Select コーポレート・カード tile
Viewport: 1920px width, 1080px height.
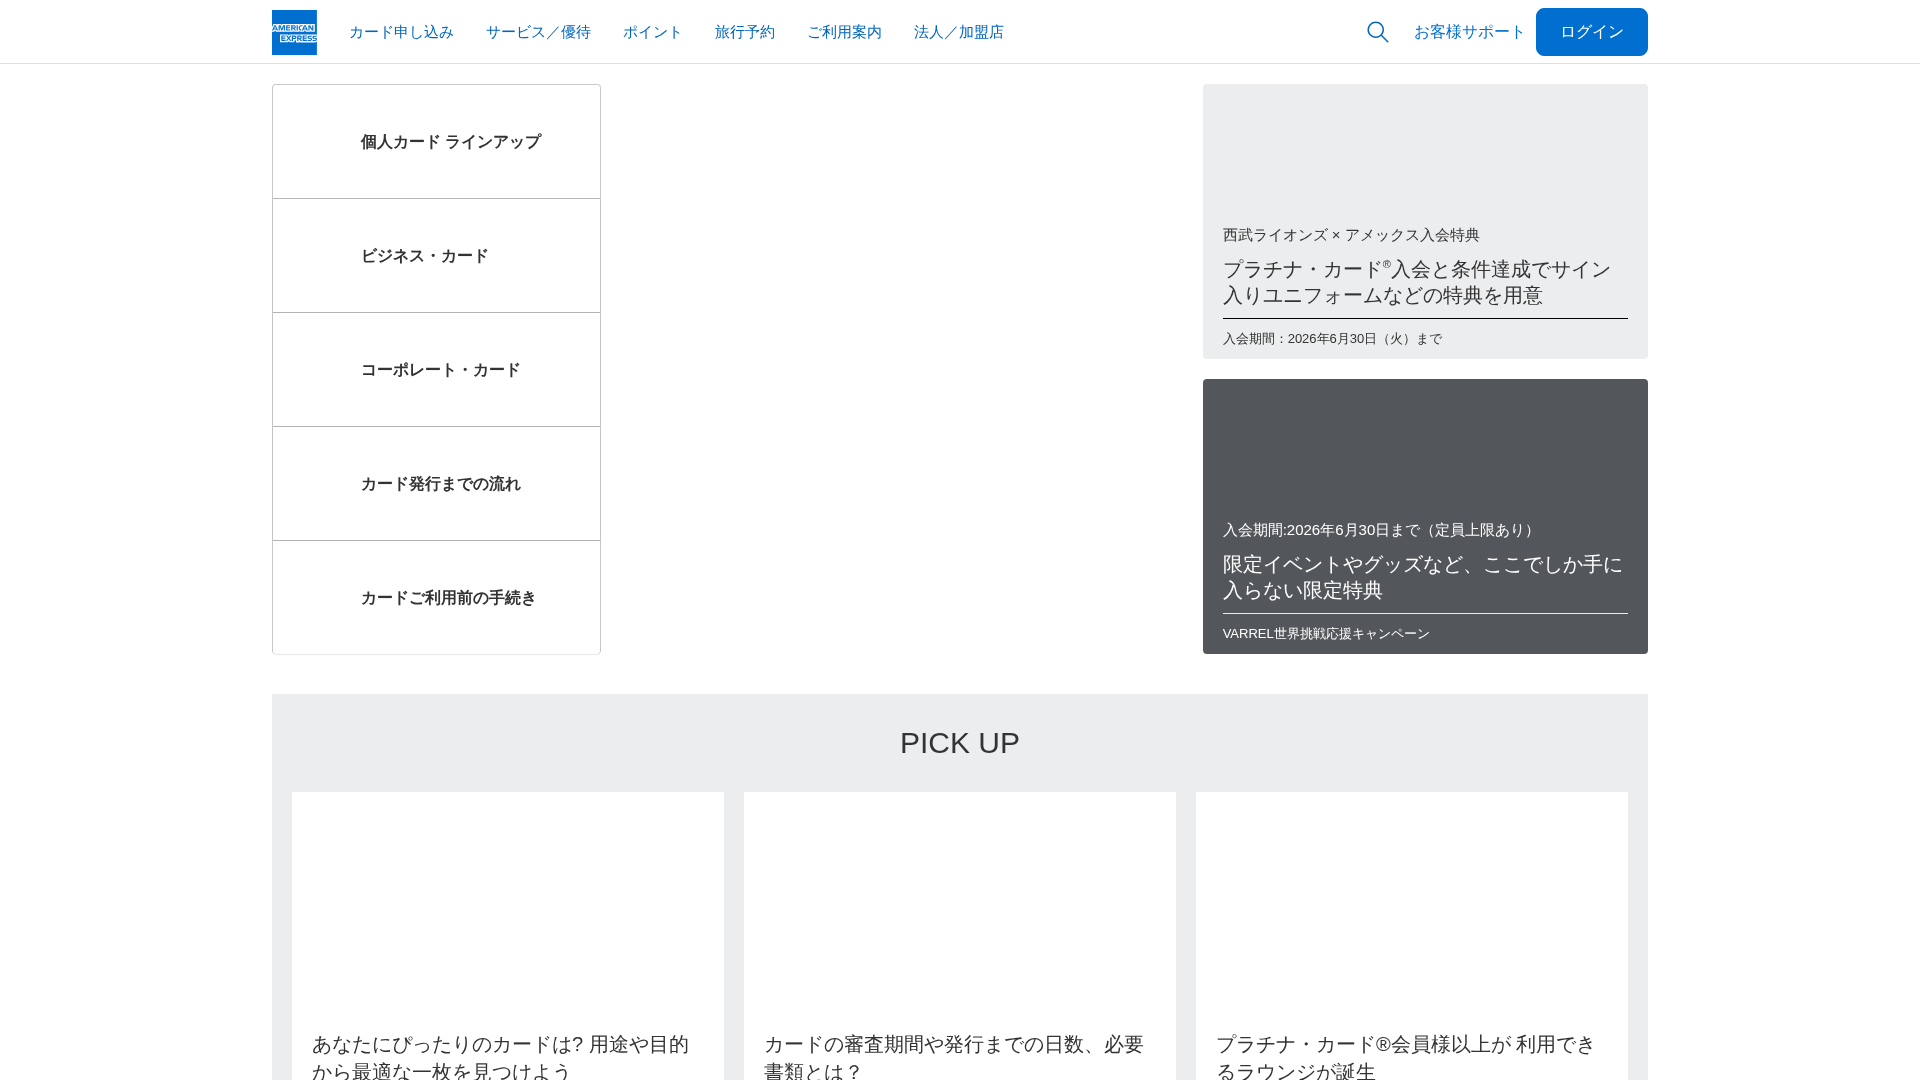click(x=436, y=370)
